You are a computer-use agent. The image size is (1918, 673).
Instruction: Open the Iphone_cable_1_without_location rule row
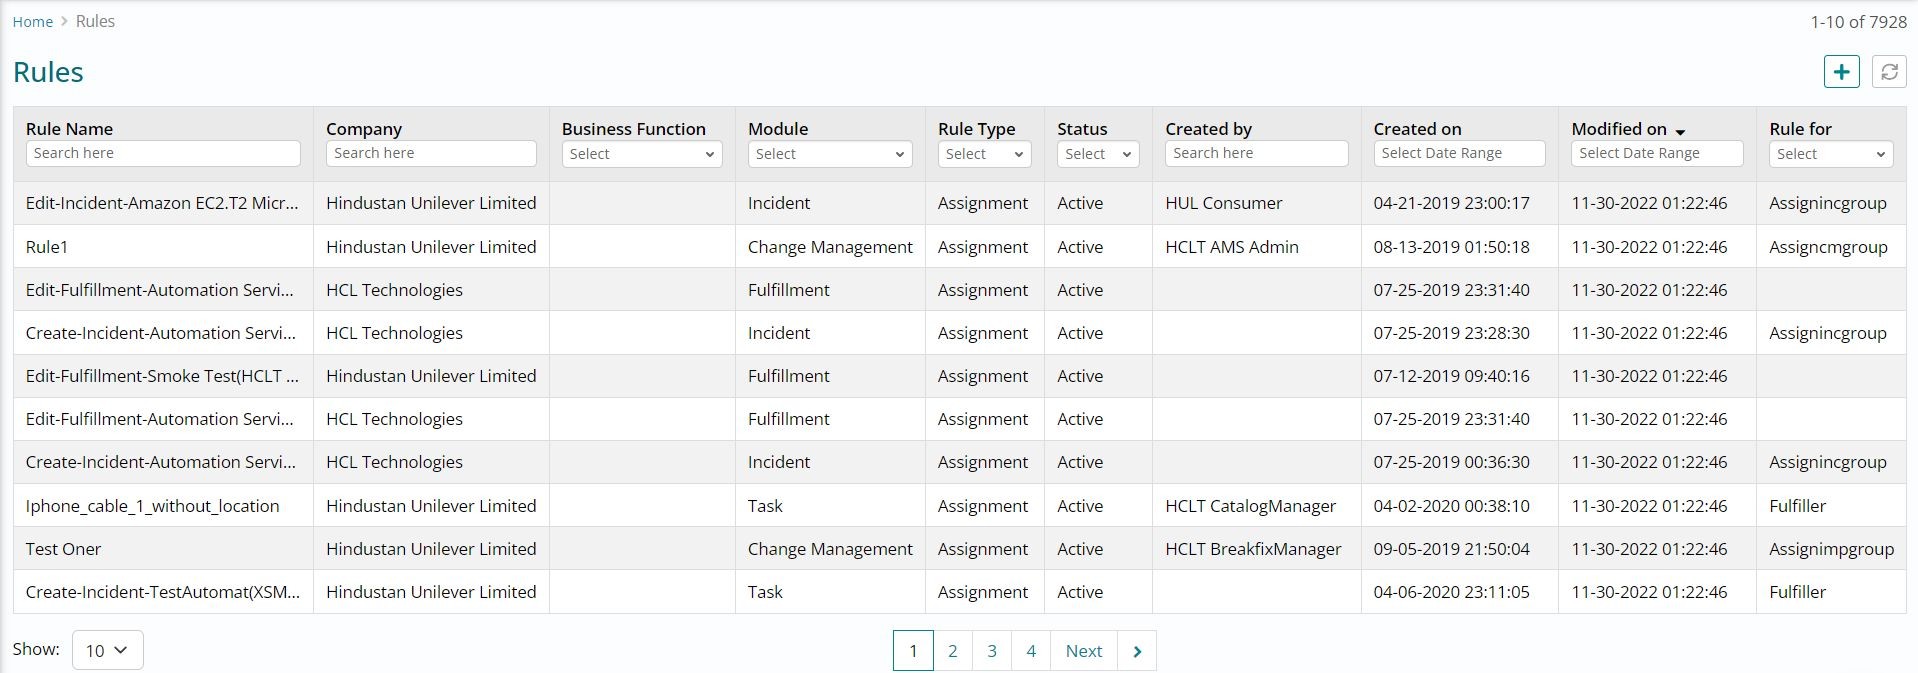pyautogui.click(x=152, y=506)
